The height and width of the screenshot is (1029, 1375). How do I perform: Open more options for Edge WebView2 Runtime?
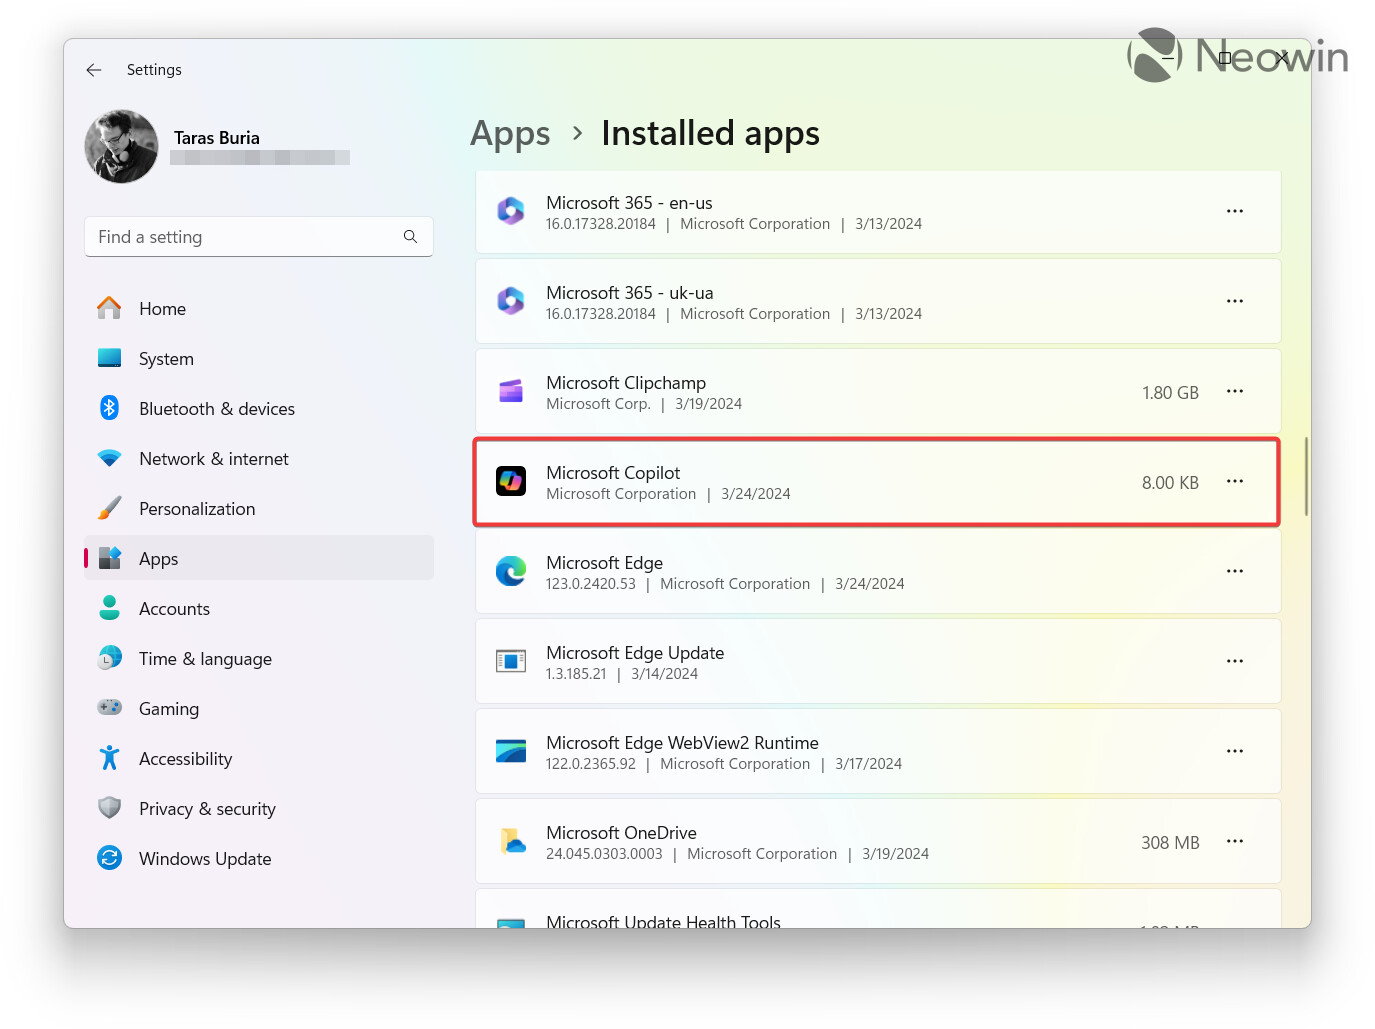click(1235, 751)
